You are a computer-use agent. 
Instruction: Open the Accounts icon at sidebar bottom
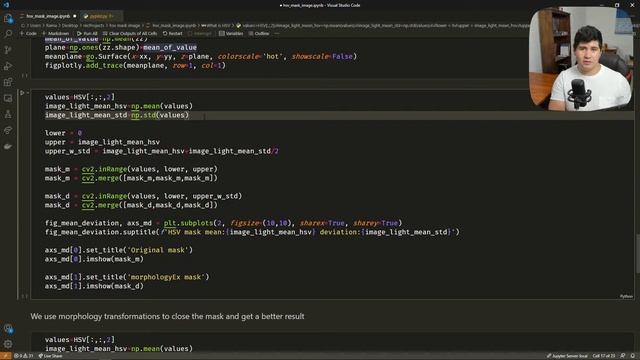[x=8, y=328]
